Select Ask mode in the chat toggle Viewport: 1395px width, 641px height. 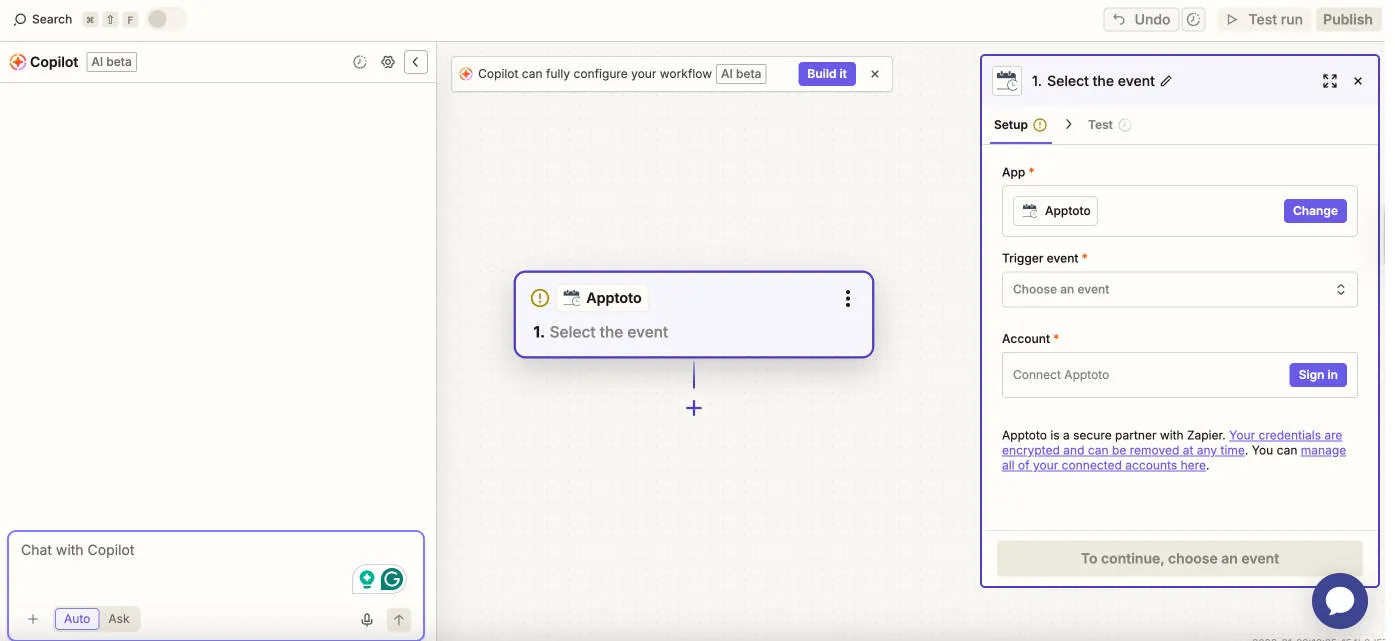[x=119, y=618]
